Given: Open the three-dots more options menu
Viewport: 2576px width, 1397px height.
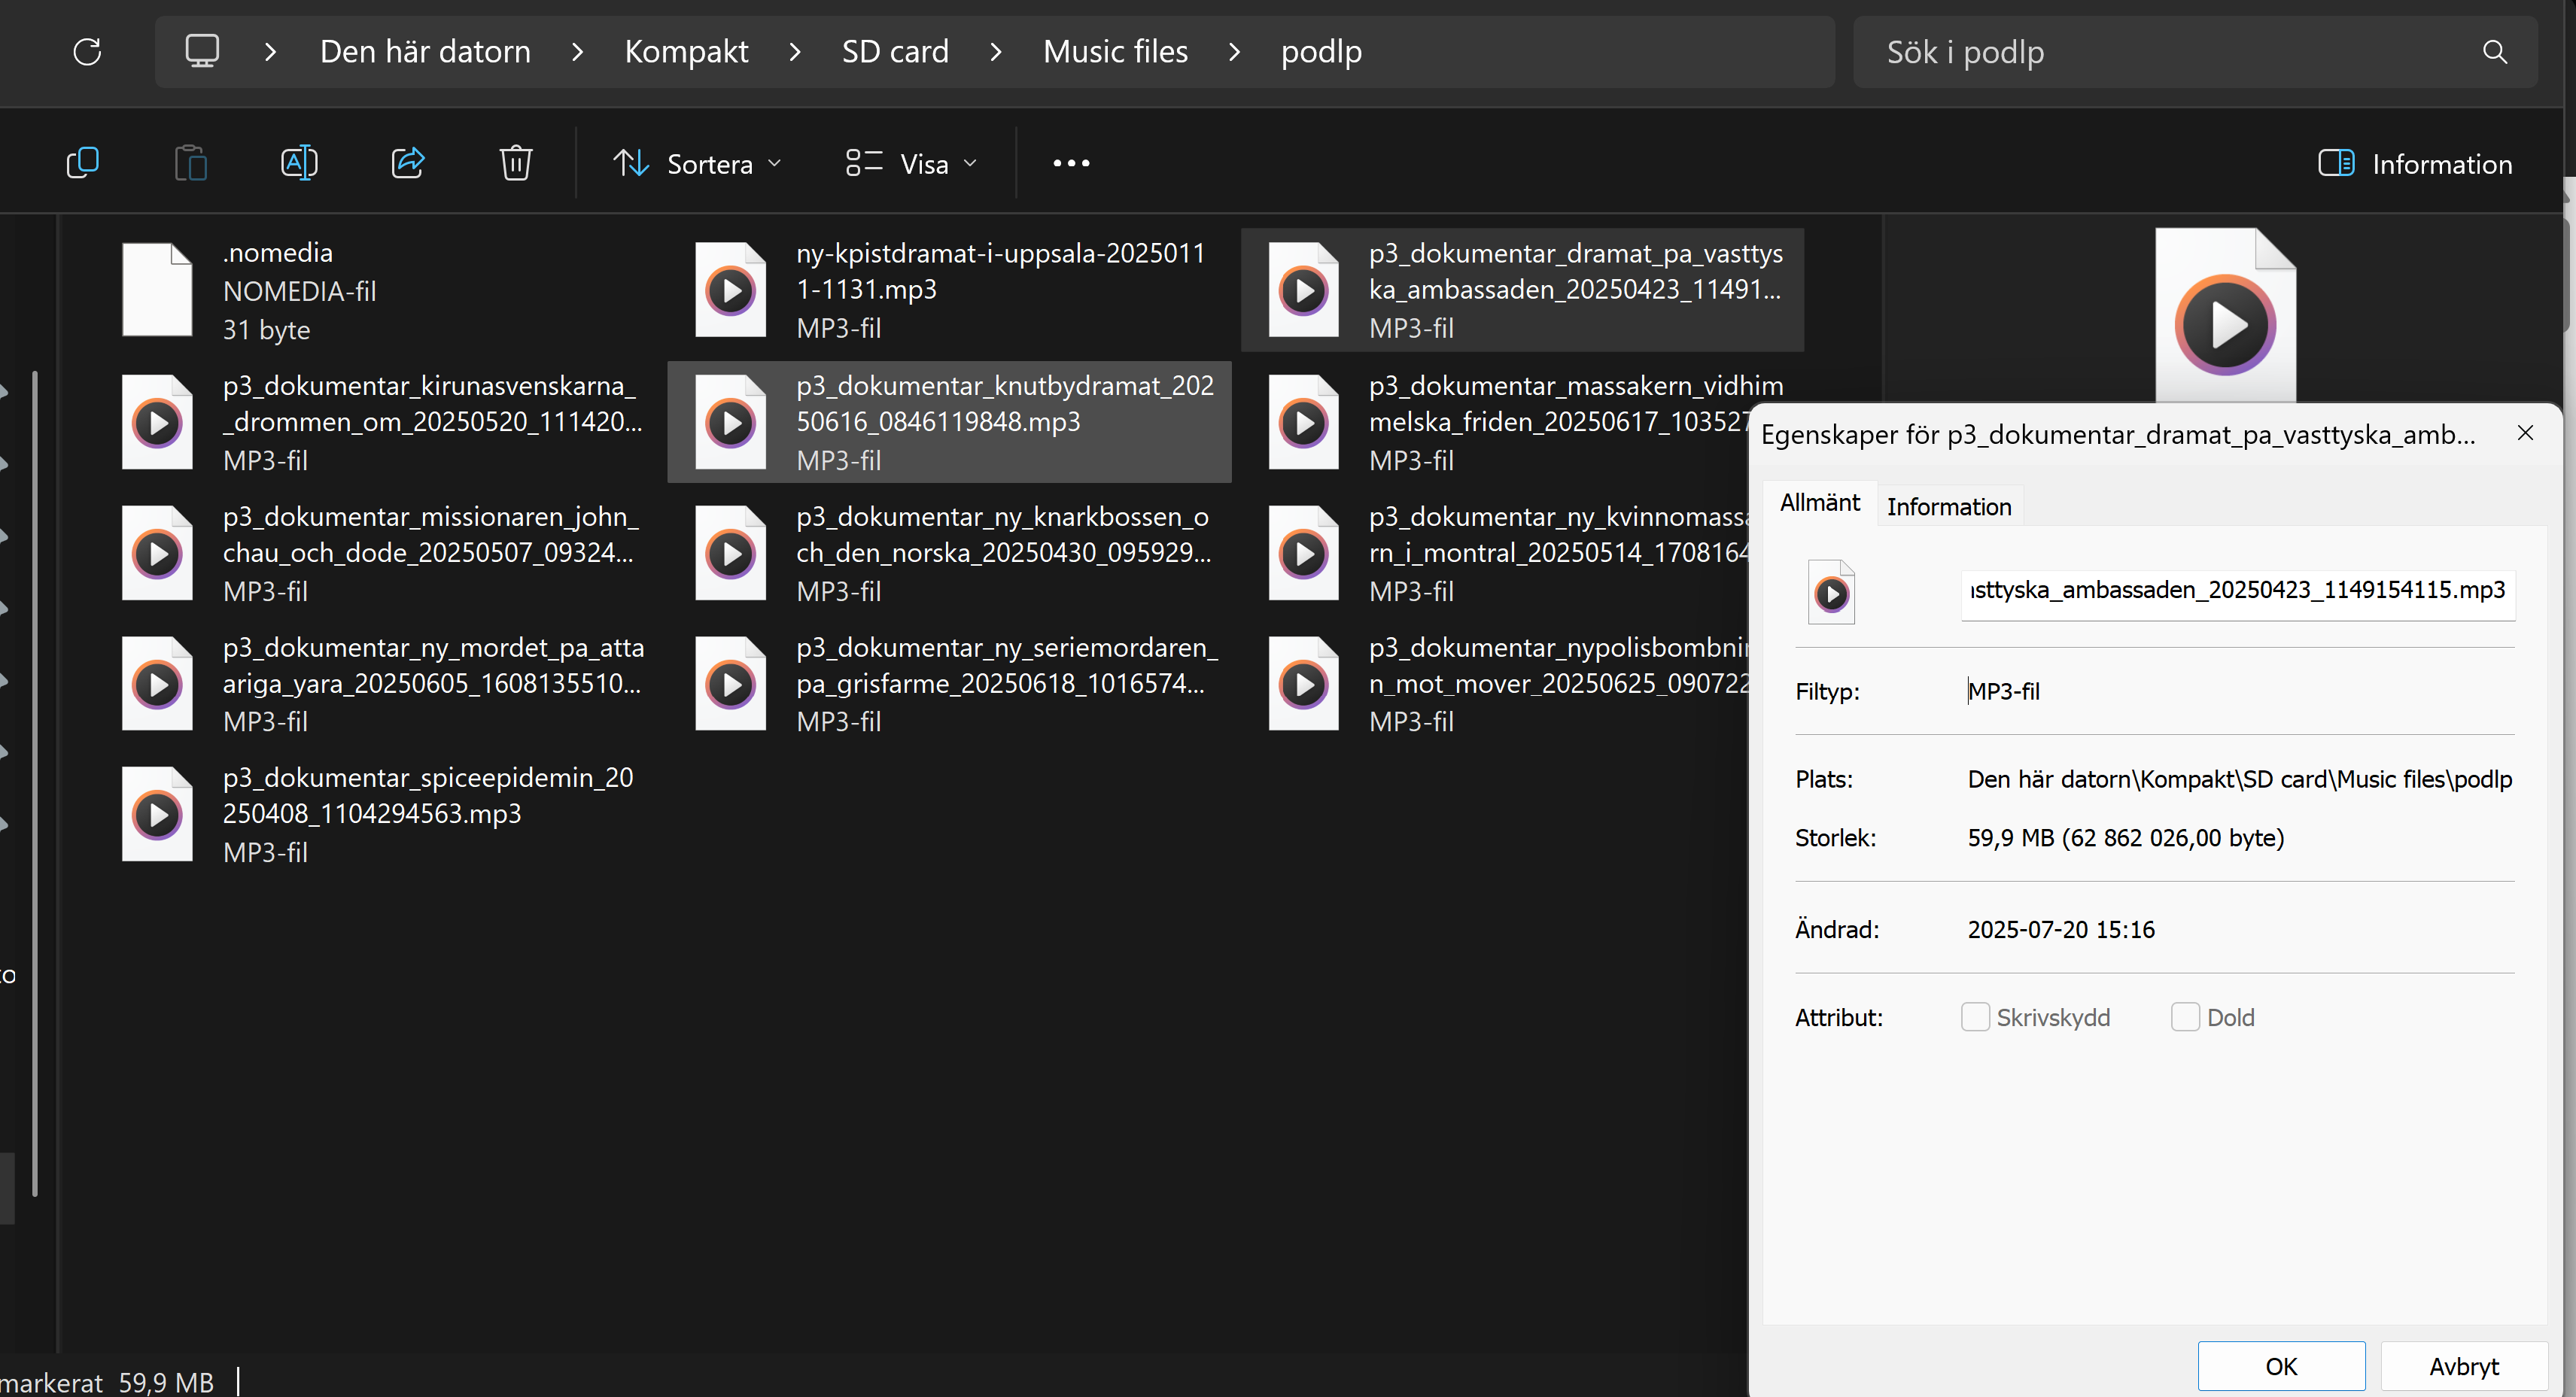Looking at the screenshot, I should coord(1071,163).
